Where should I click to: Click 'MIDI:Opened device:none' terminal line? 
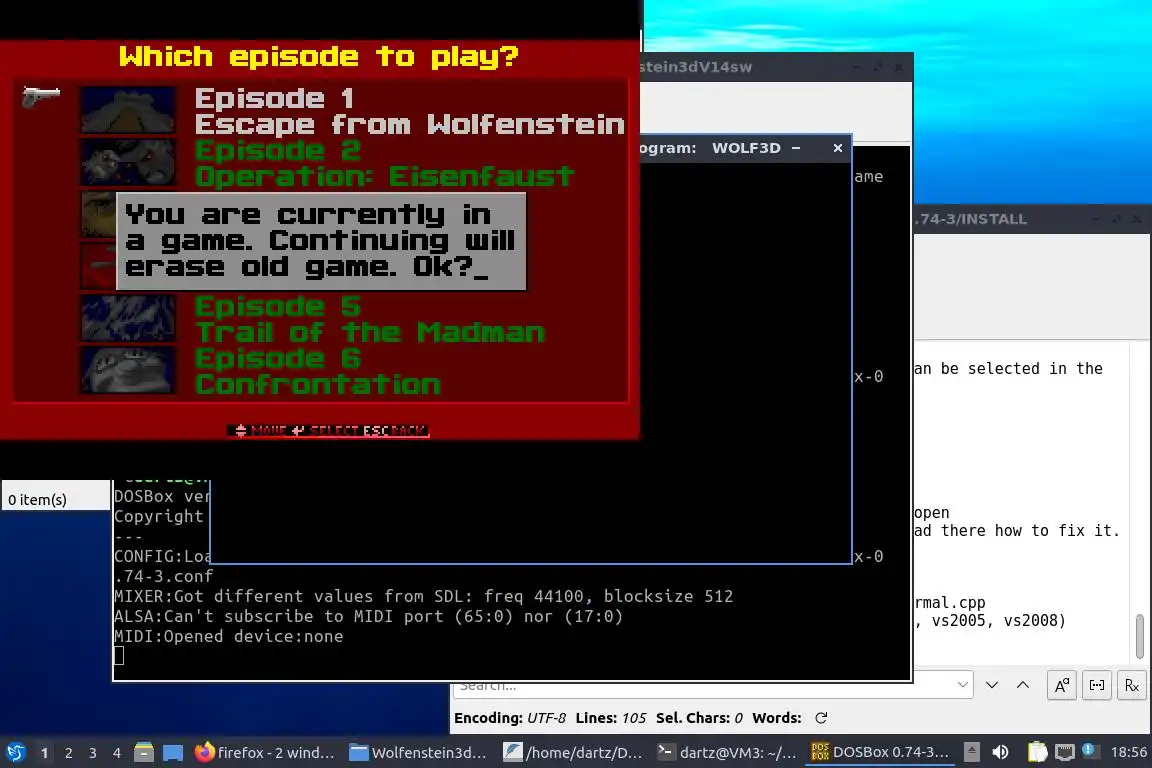click(x=228, y=636)
